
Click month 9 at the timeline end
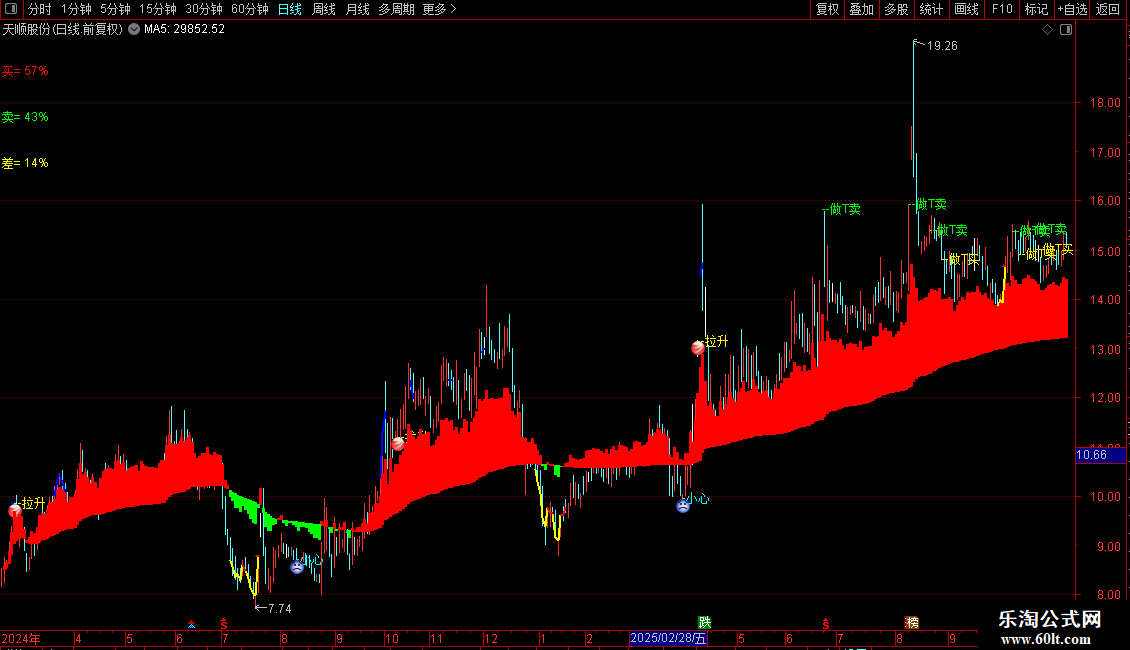point(953,638)
